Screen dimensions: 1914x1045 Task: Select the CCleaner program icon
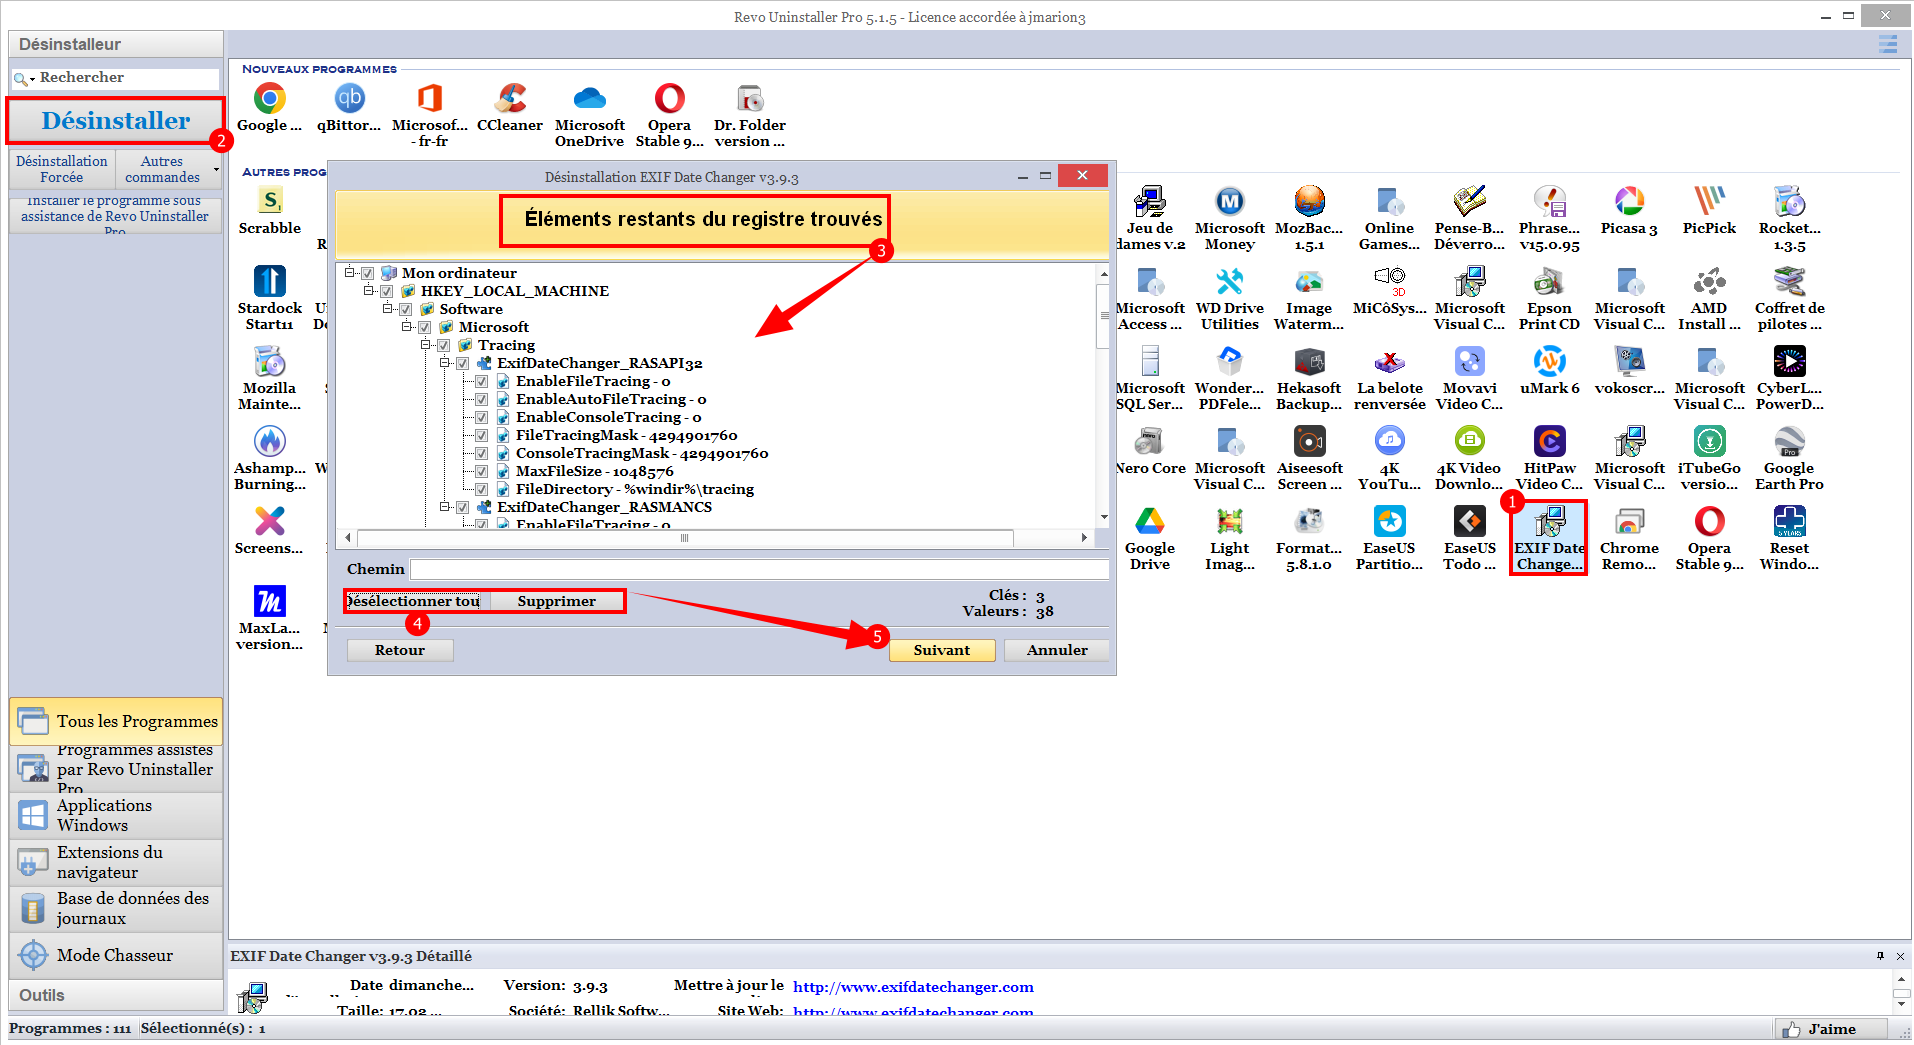[510, 99]
